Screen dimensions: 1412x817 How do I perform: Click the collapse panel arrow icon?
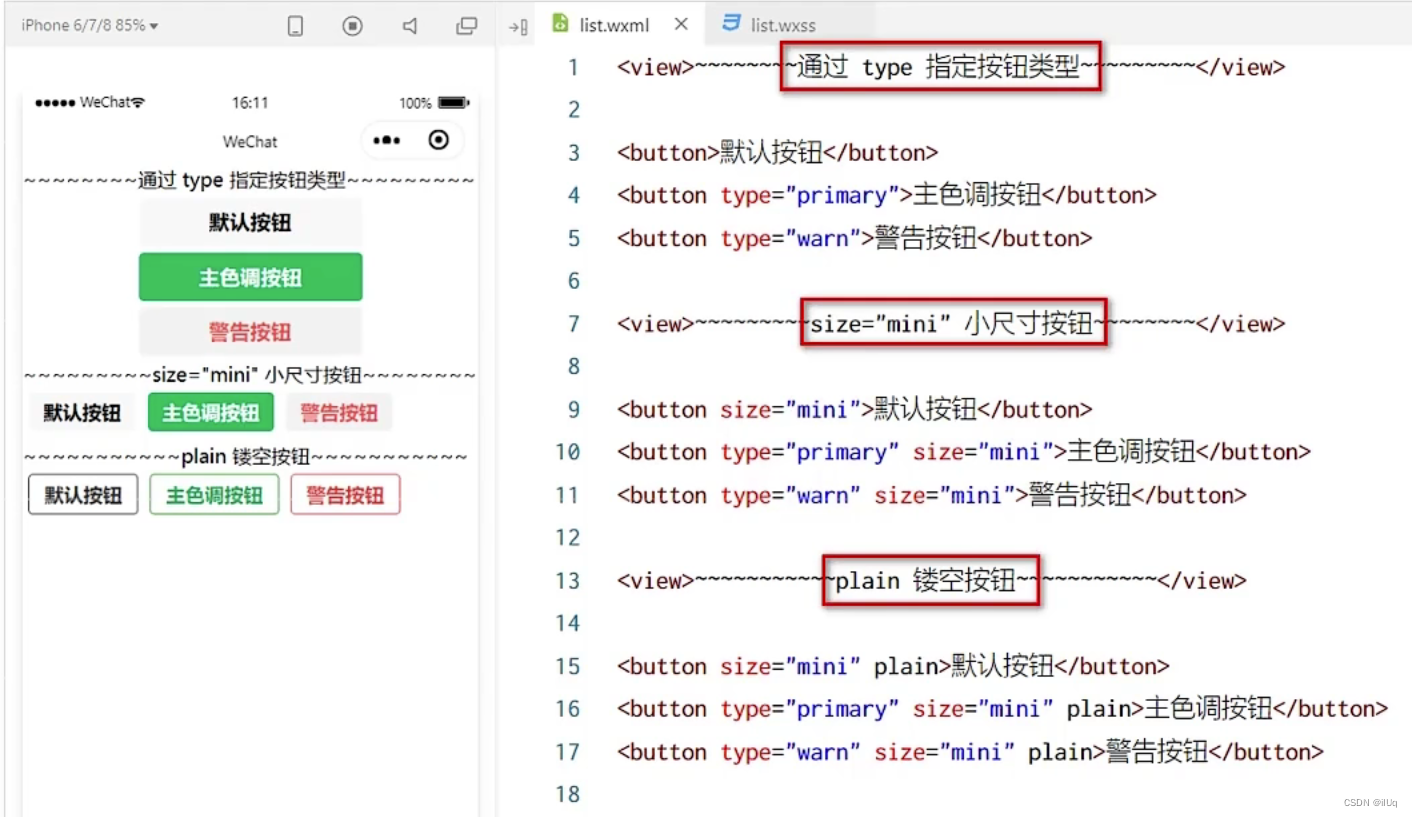517,27
